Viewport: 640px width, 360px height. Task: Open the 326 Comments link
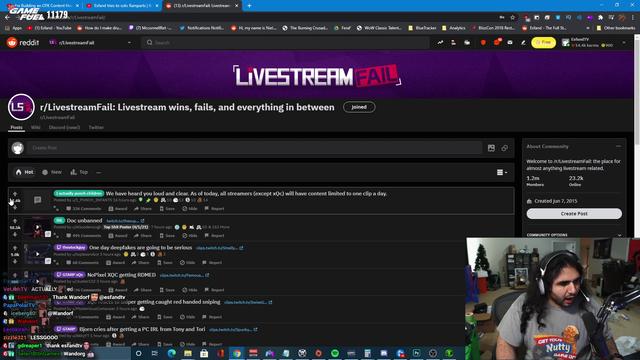click(x=84, y=209)
